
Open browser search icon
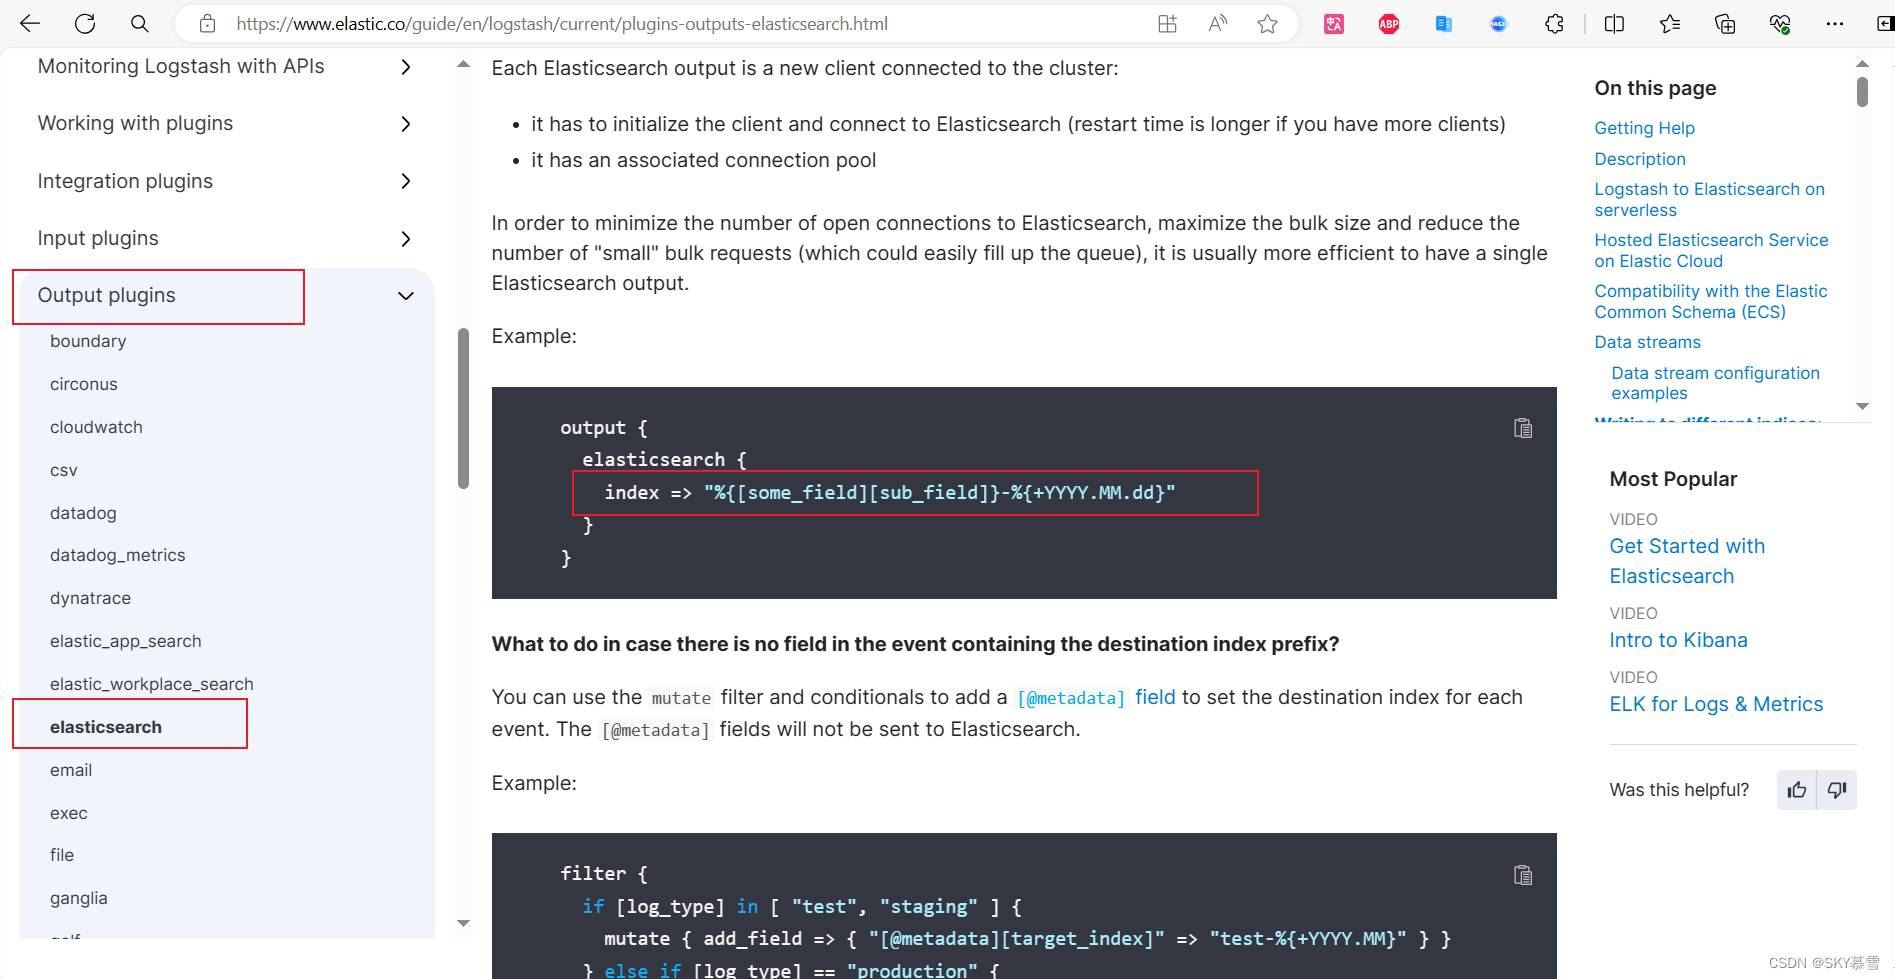[140, 24]
